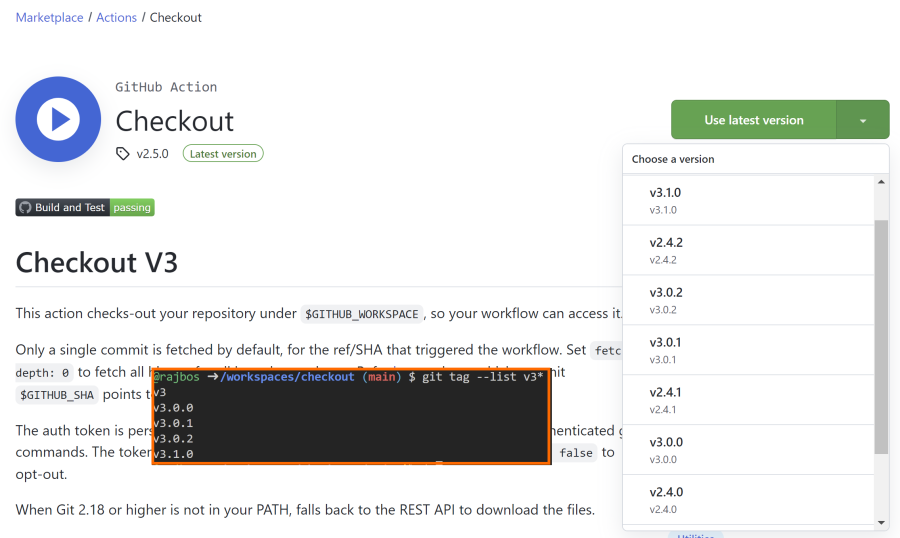Click the Latest version label badge
This screenshot has height=538, width=900.
[x=223, y=154]
